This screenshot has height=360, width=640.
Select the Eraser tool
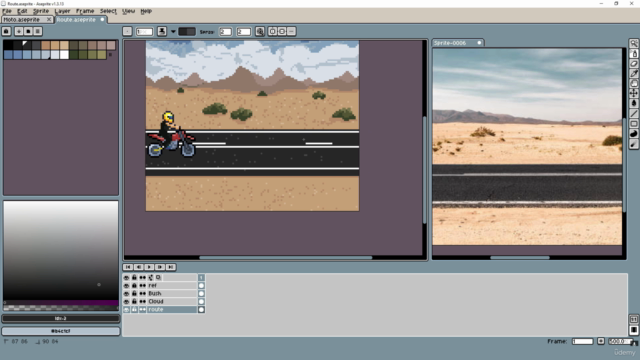point(633,64)
